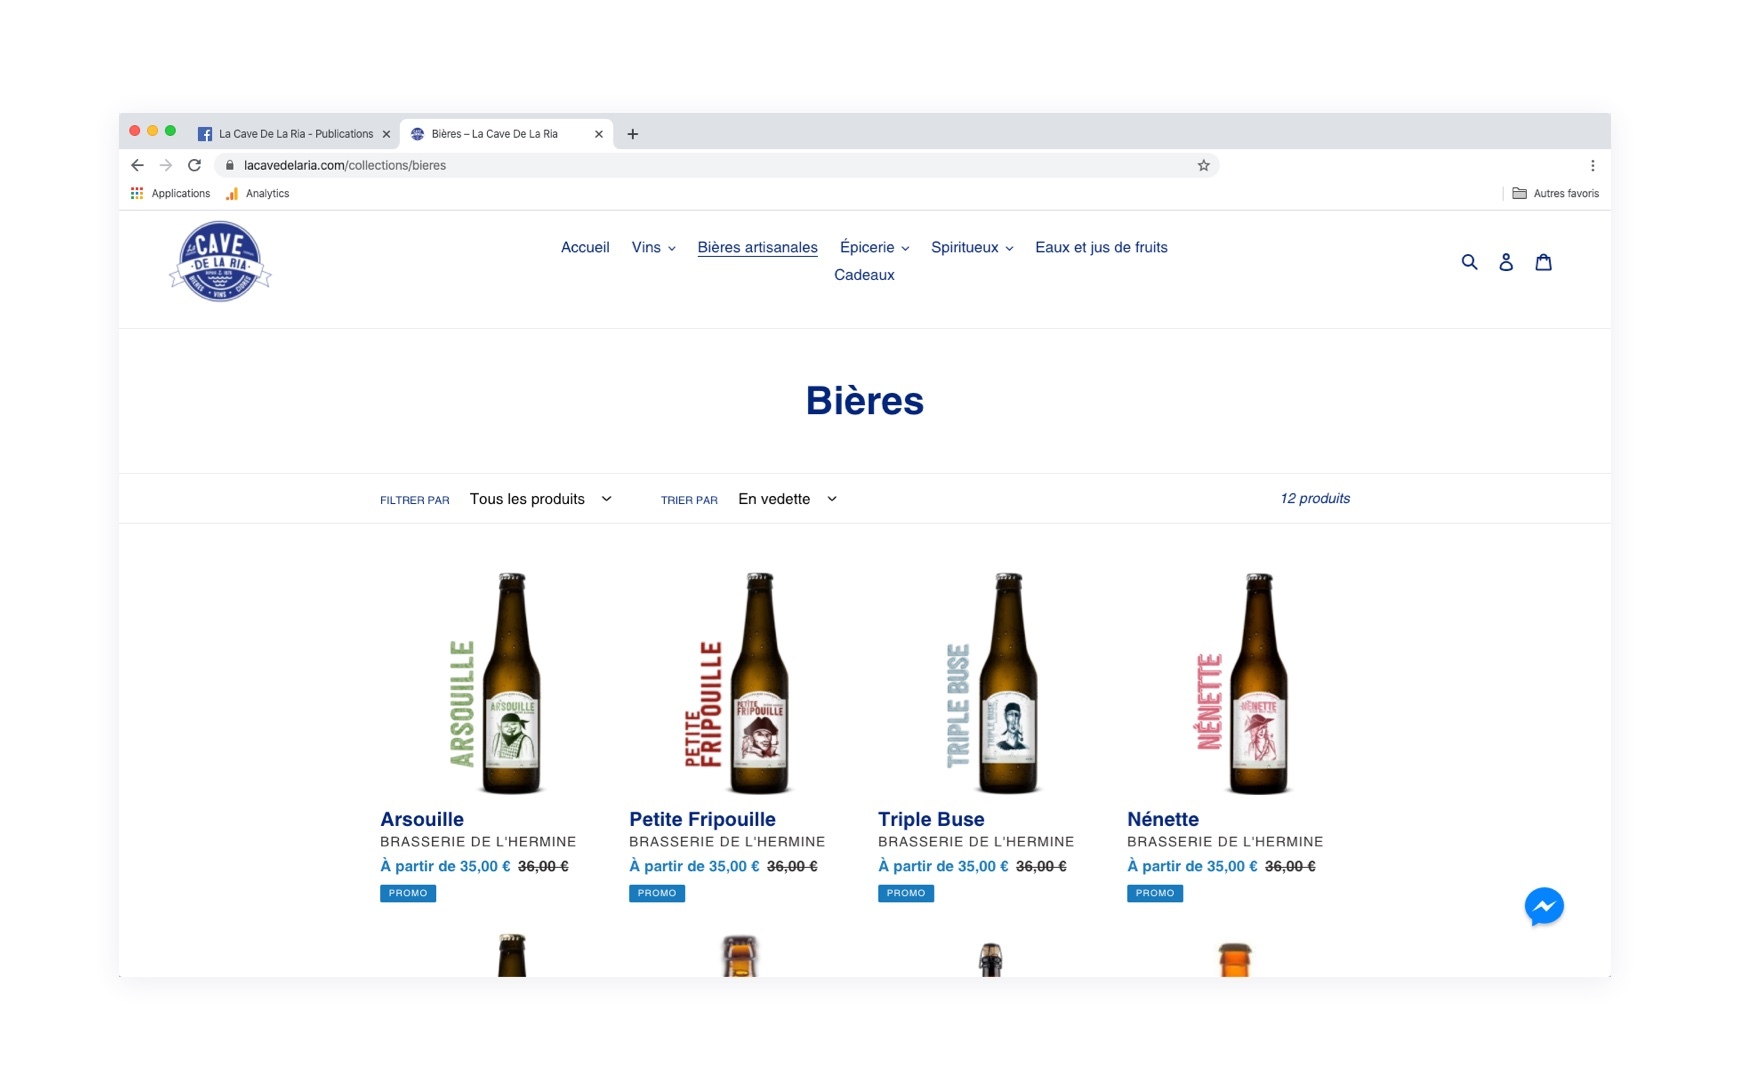Click the PROMO badge under Arsouille
This screenshot has width=1749, height=1090.
tap(408, 894)
